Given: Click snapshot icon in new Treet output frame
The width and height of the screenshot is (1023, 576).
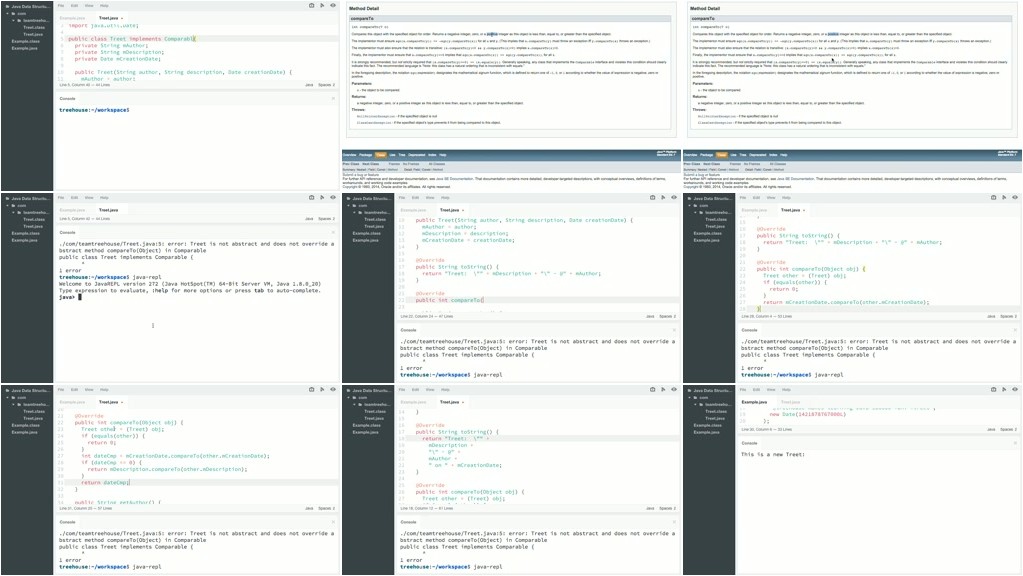Looking at the screenshot, I should click(x=994, y=389).
